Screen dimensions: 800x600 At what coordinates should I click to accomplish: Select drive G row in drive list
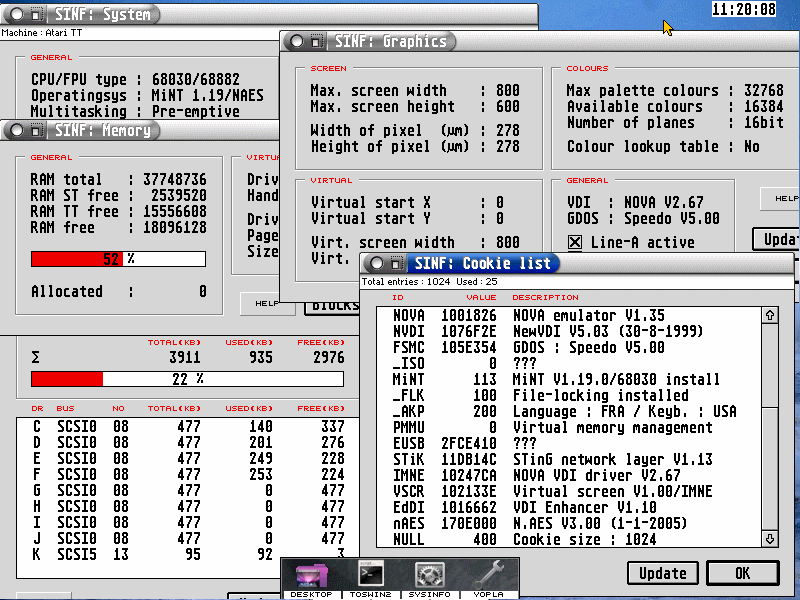(188, 490)
